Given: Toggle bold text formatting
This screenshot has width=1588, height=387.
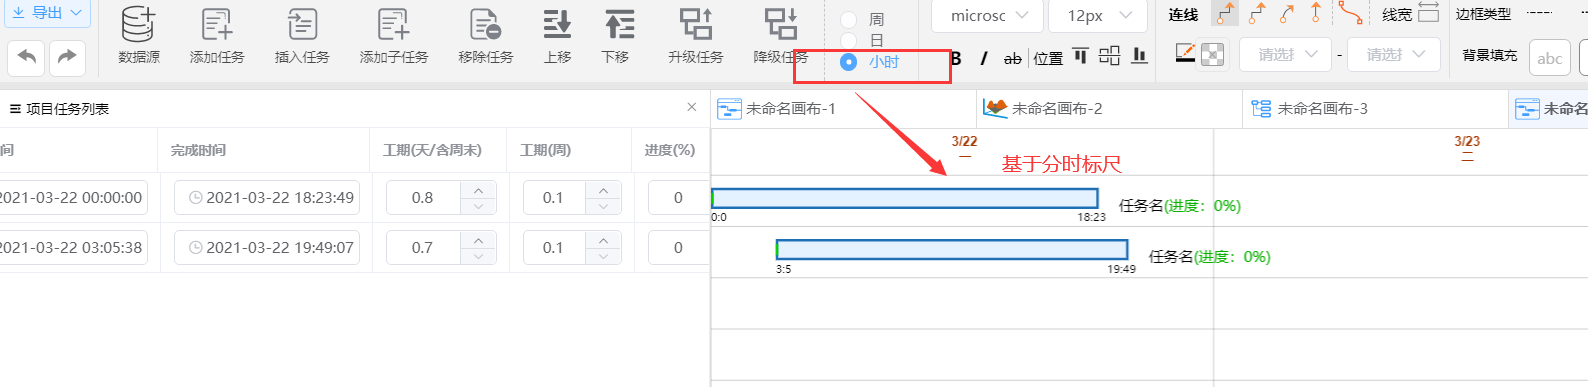Looking at the screenshot, I should [x=956, y=58].
